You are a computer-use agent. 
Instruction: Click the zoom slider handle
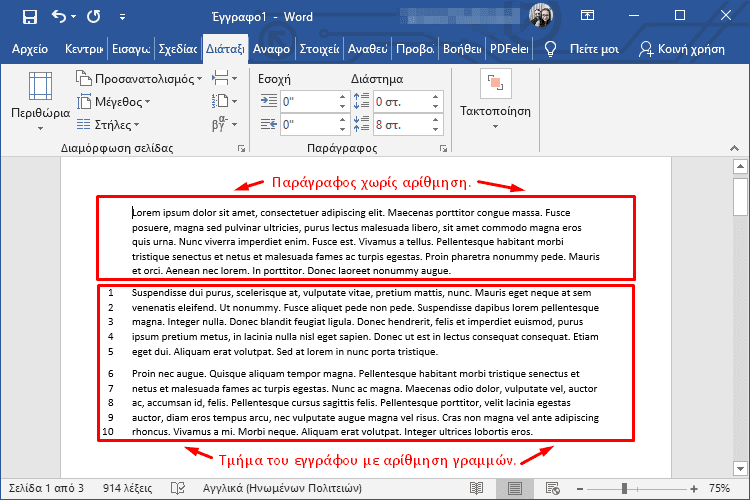(x=624, y=489)
